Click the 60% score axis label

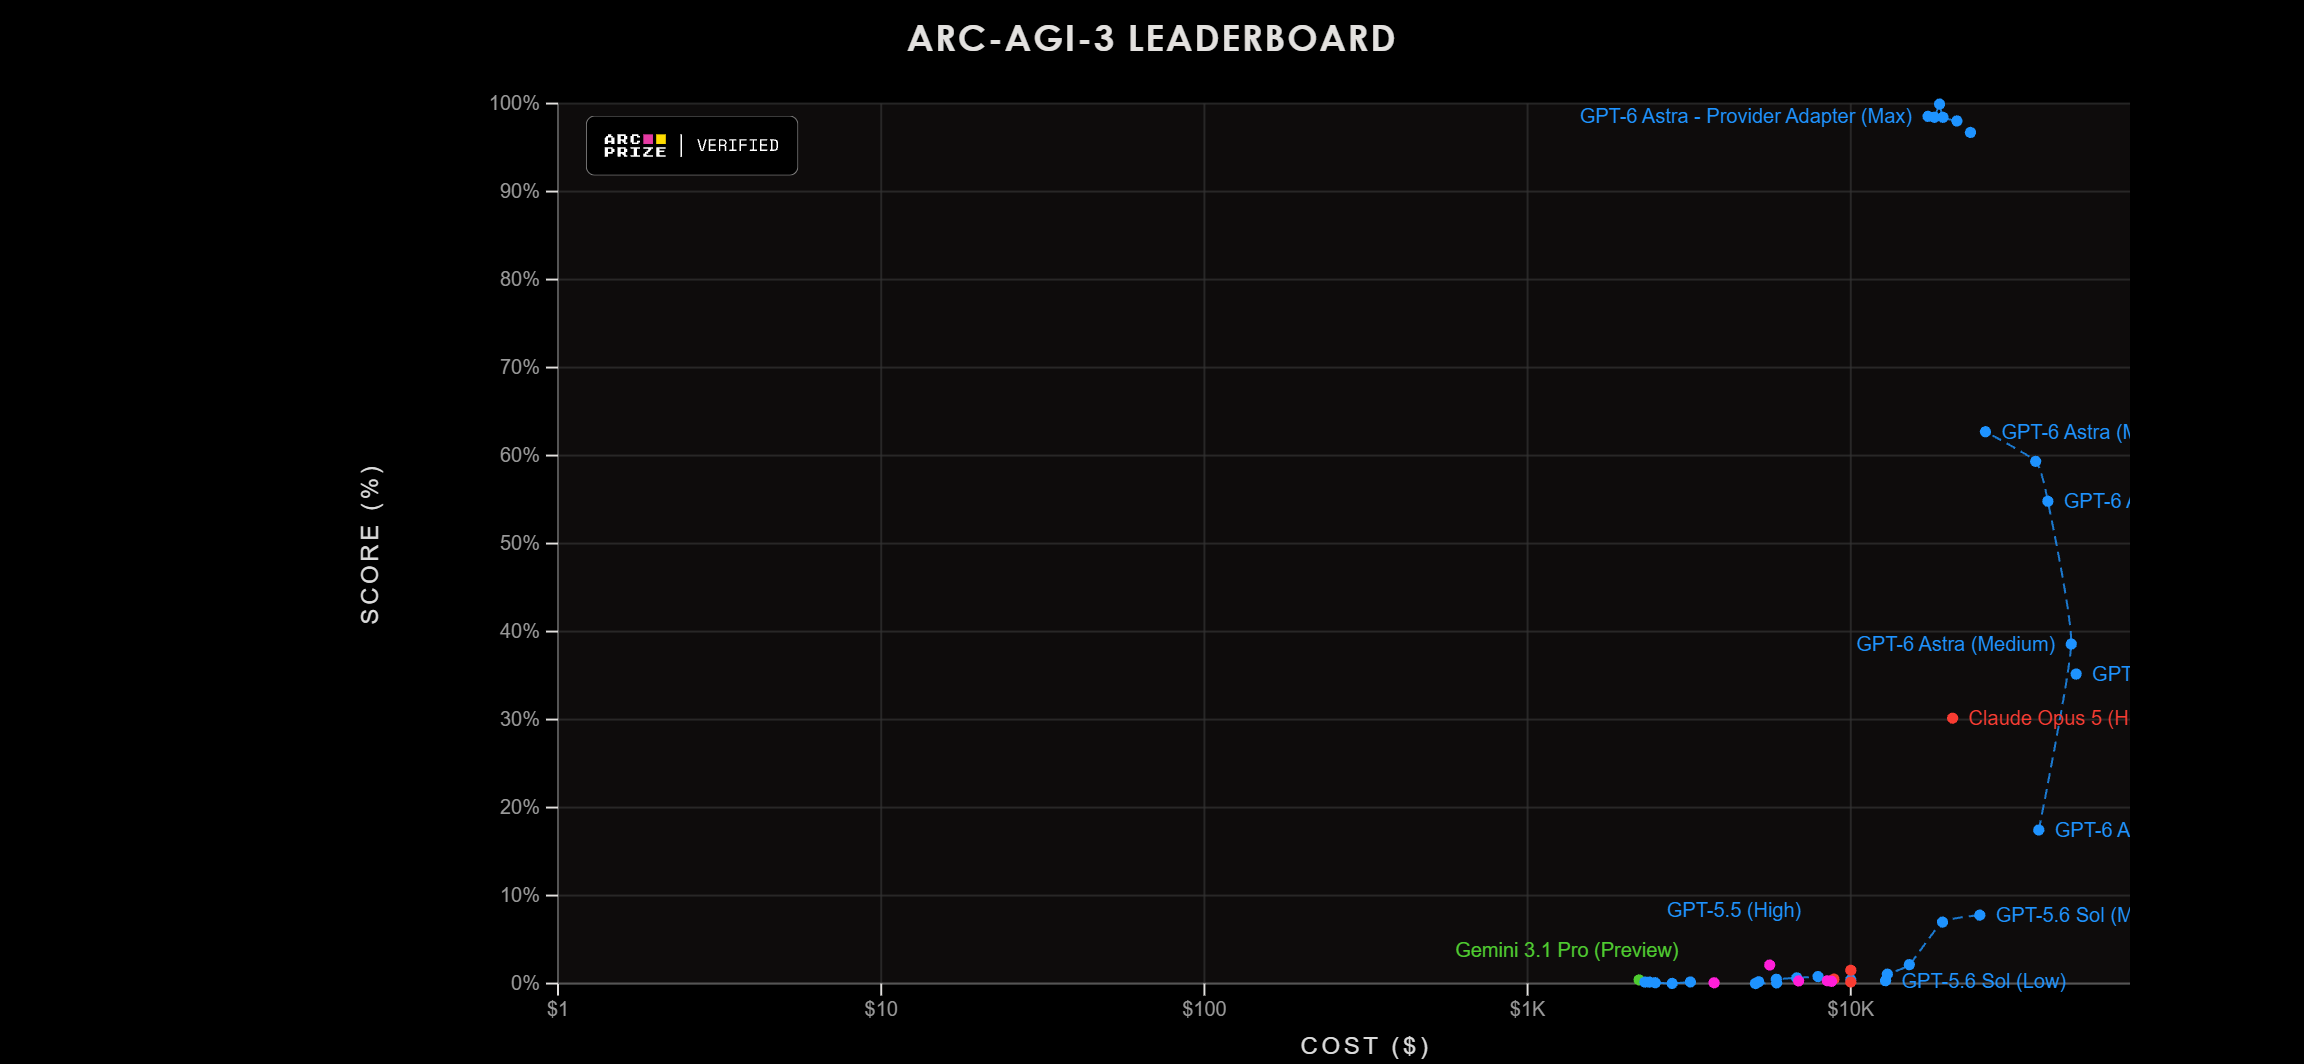click(x=519, y=455)
